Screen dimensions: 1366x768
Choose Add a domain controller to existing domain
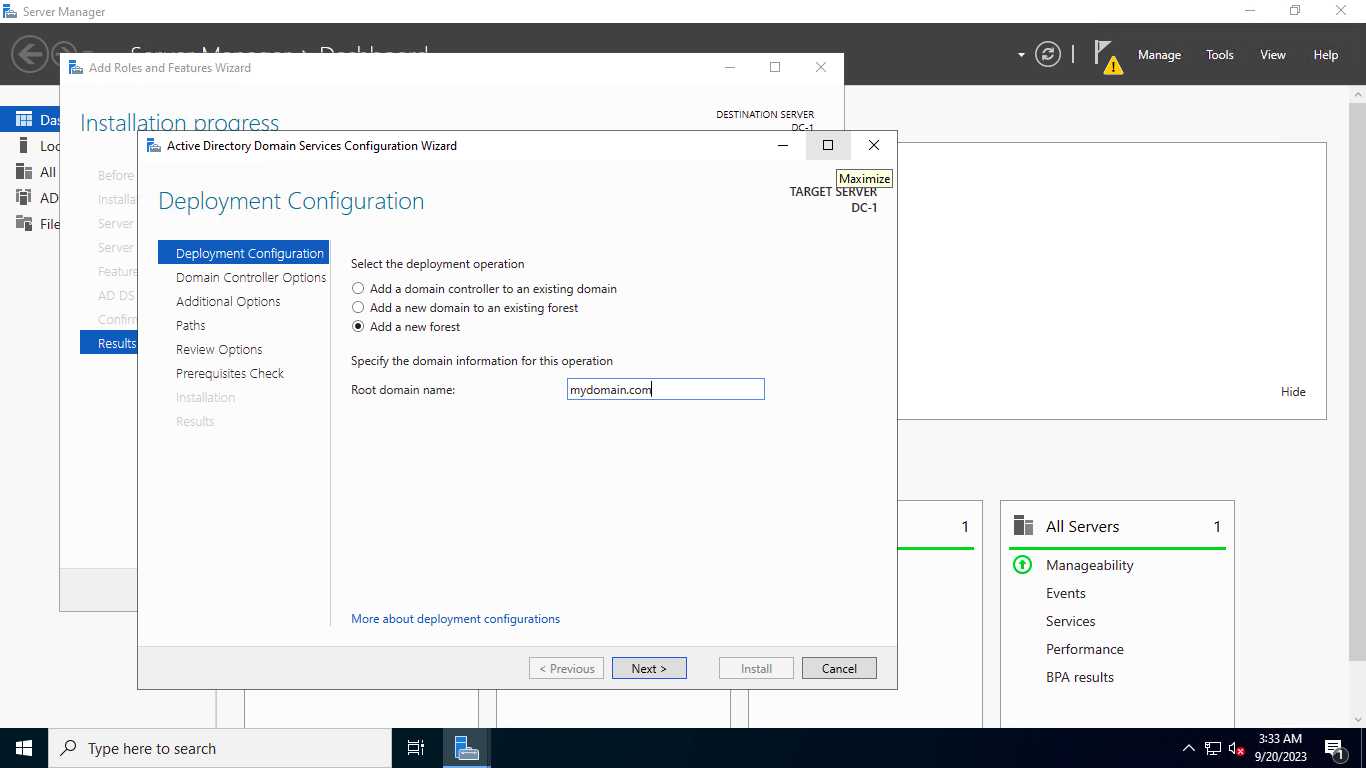pos(357,288)
